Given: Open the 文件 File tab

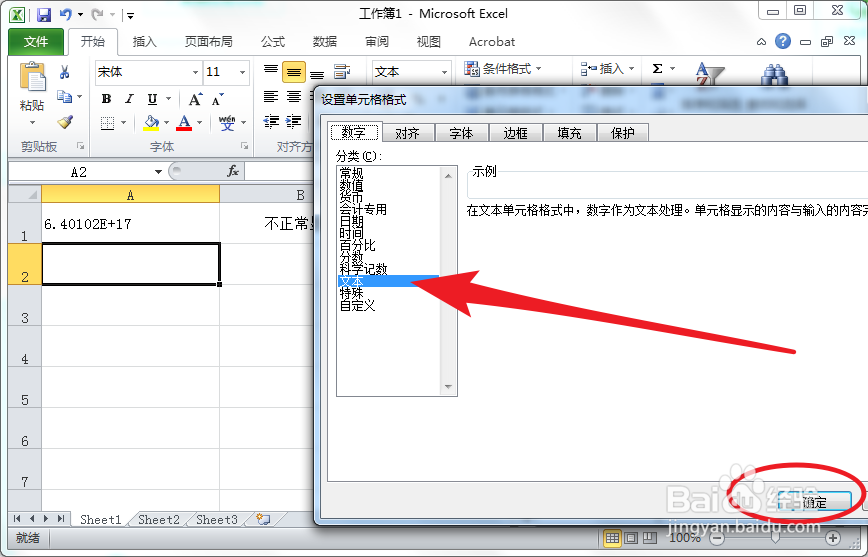Looking at the screenshot, I should 36,42.
